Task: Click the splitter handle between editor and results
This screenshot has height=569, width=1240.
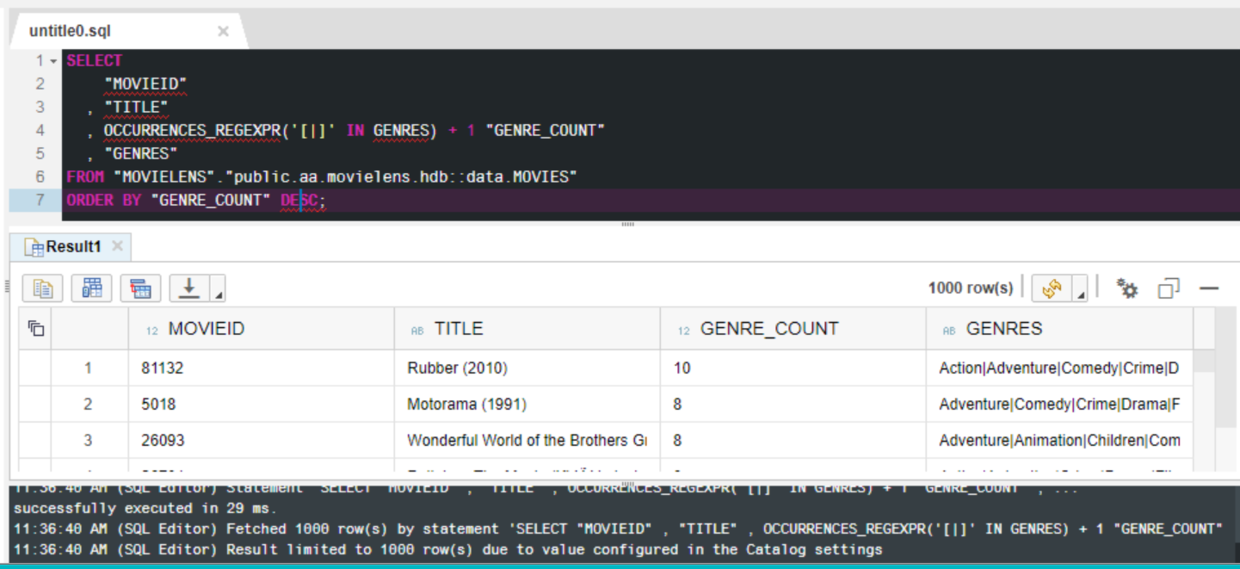Action: (x=628, y=224)
